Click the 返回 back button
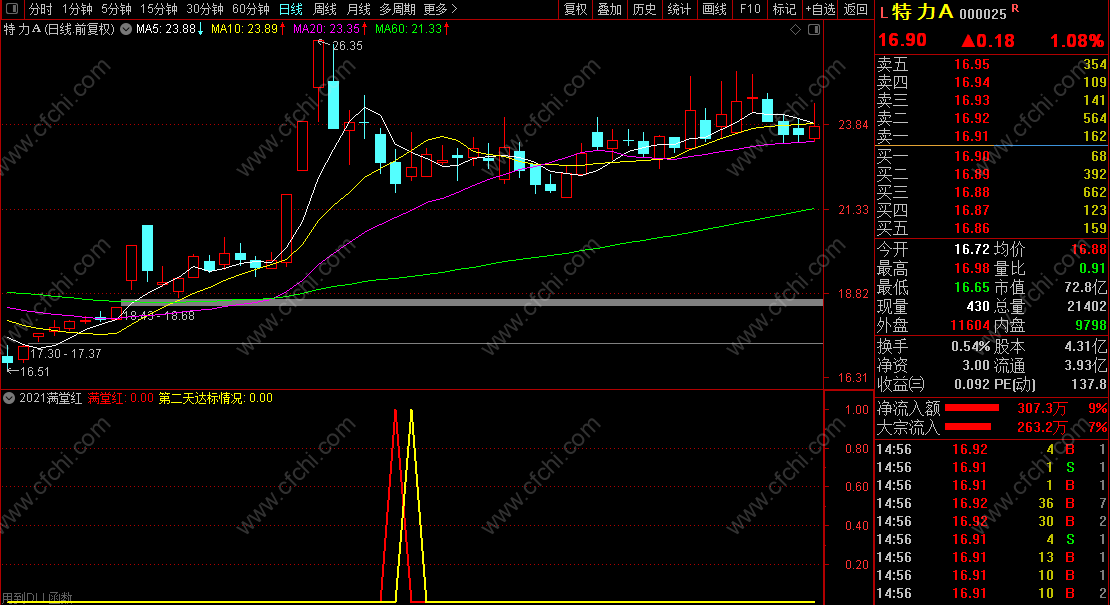Screen dimensions: 1110x605 pos(856,9)
